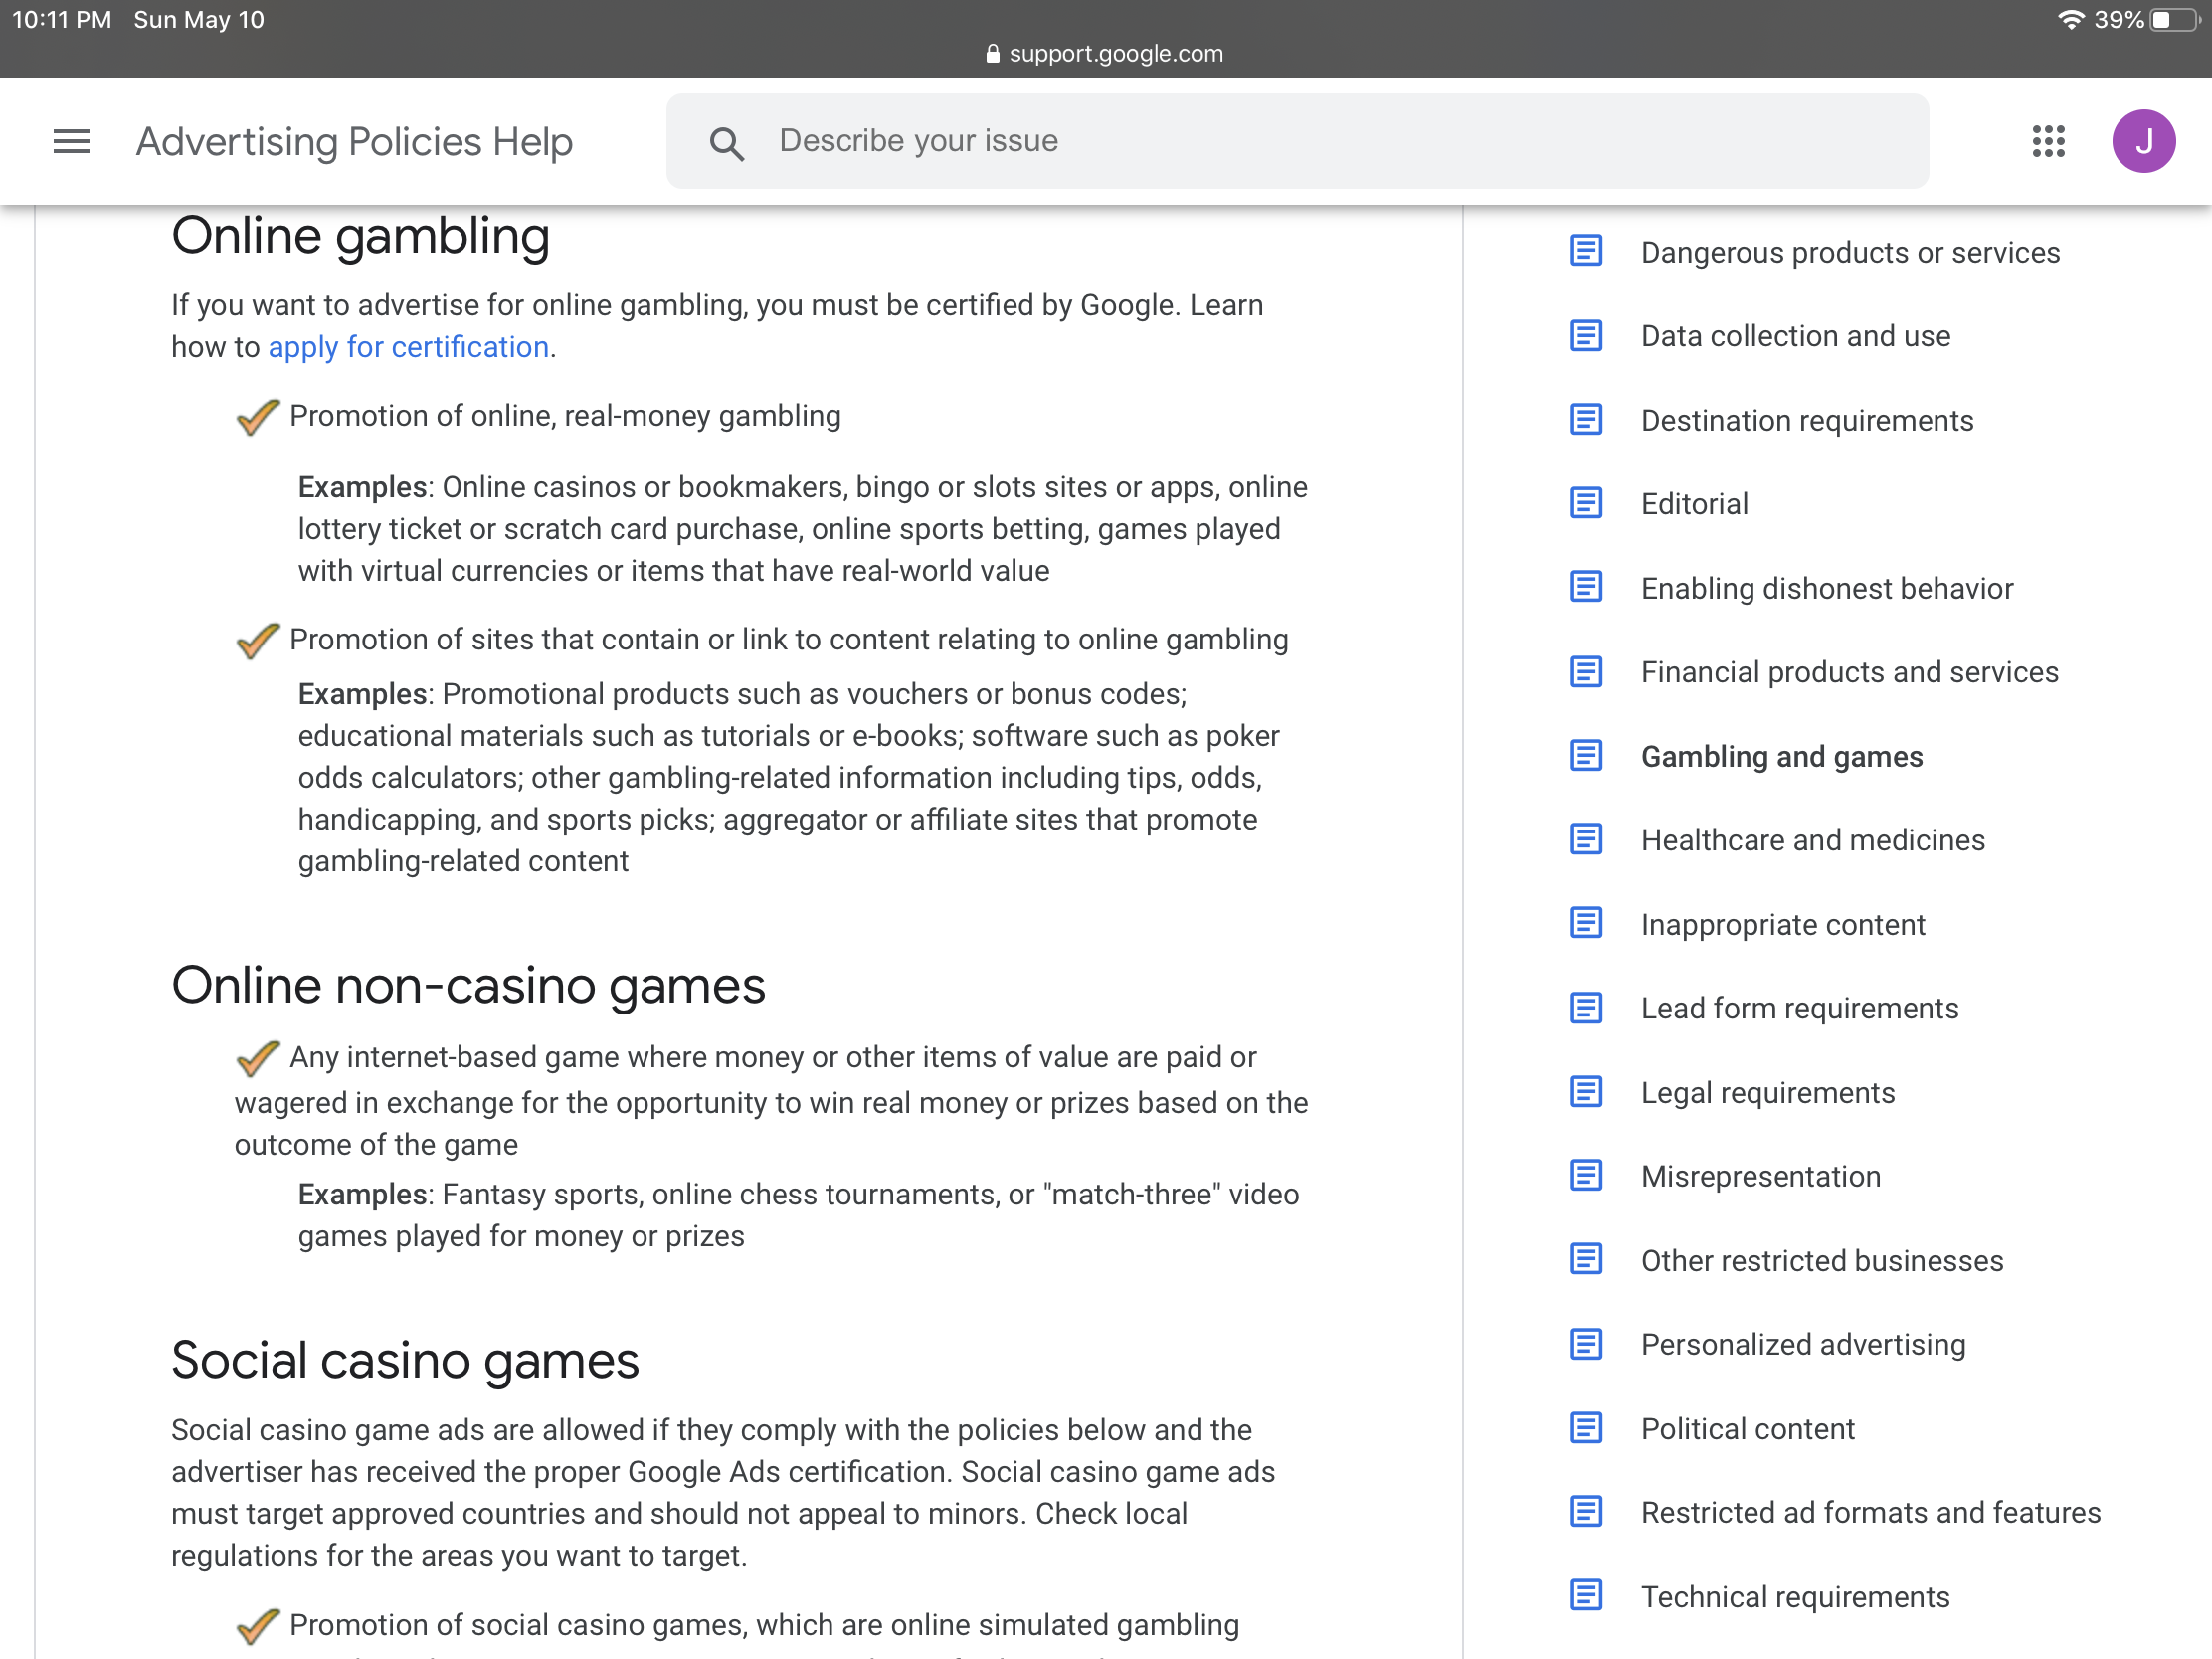Viewport: 2212px width, 1659px height.
Task: Click the search magnifier icon
Action: click(727, 143)
